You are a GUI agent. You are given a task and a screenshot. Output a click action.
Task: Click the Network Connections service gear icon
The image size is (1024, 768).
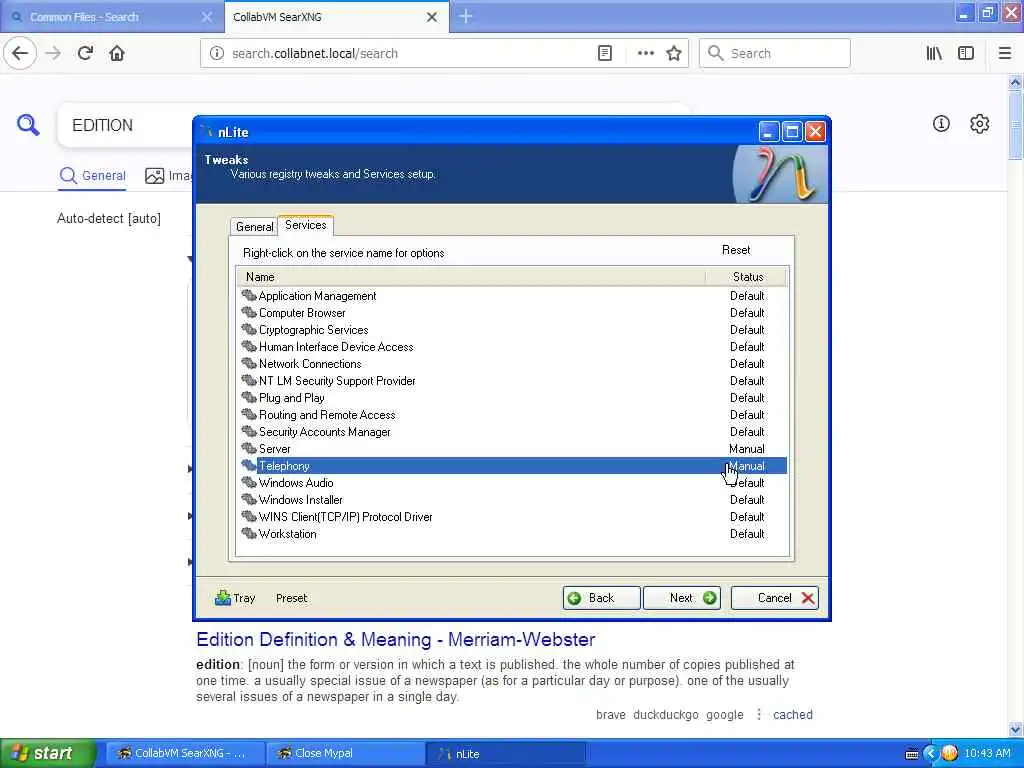click(x=249, y=363)
